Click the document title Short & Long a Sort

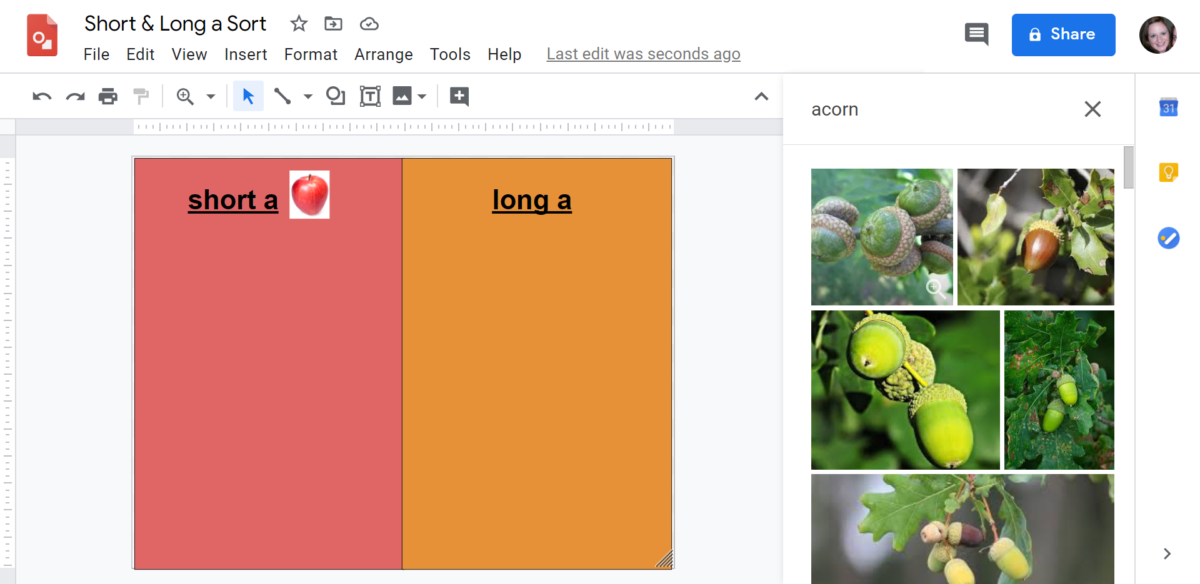(x=175, y=23)
